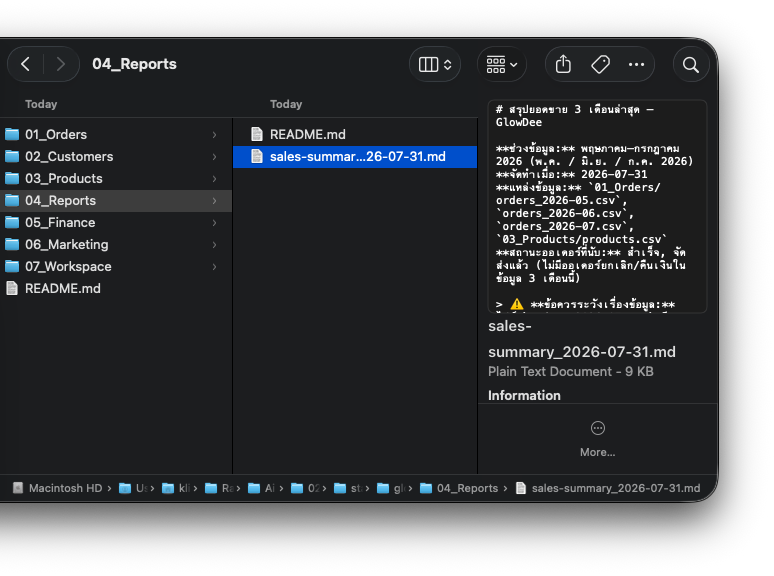
Task: Open the three-dots action menu in toolbar
Action: tap(636, 64)
